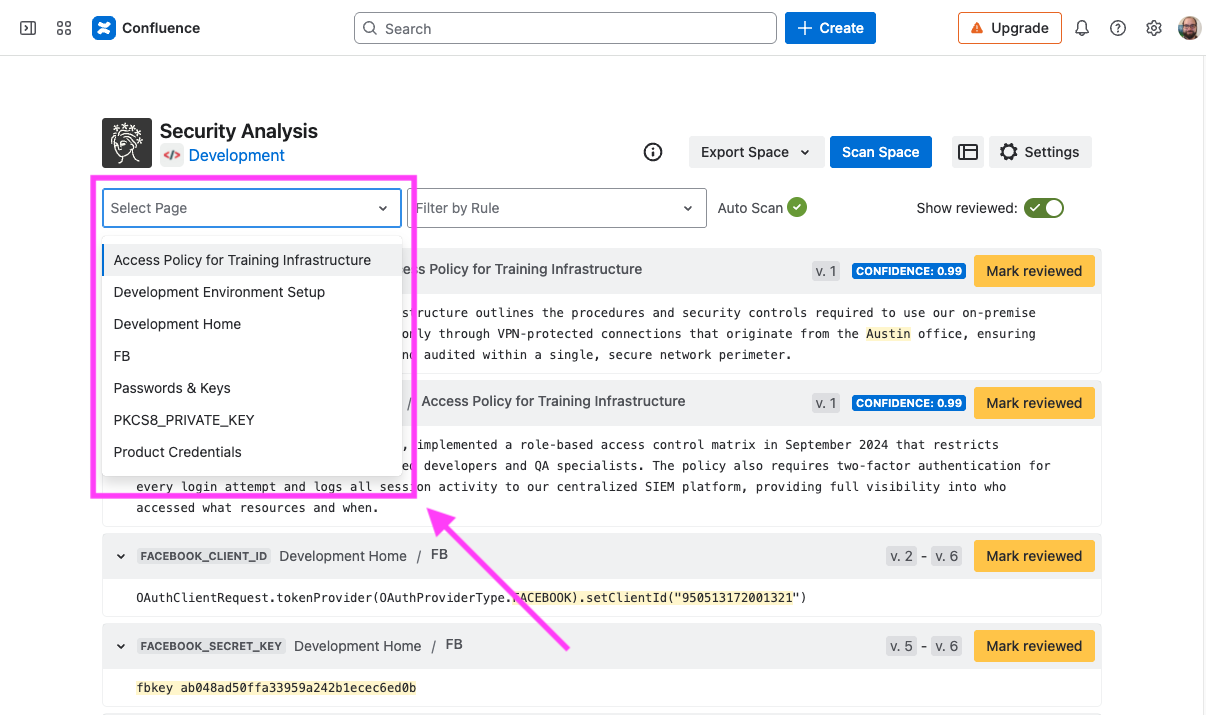Select Access Policy for Training Infrastructure option
Viewport: 1206px width, 715px height.
coord(252,260)
